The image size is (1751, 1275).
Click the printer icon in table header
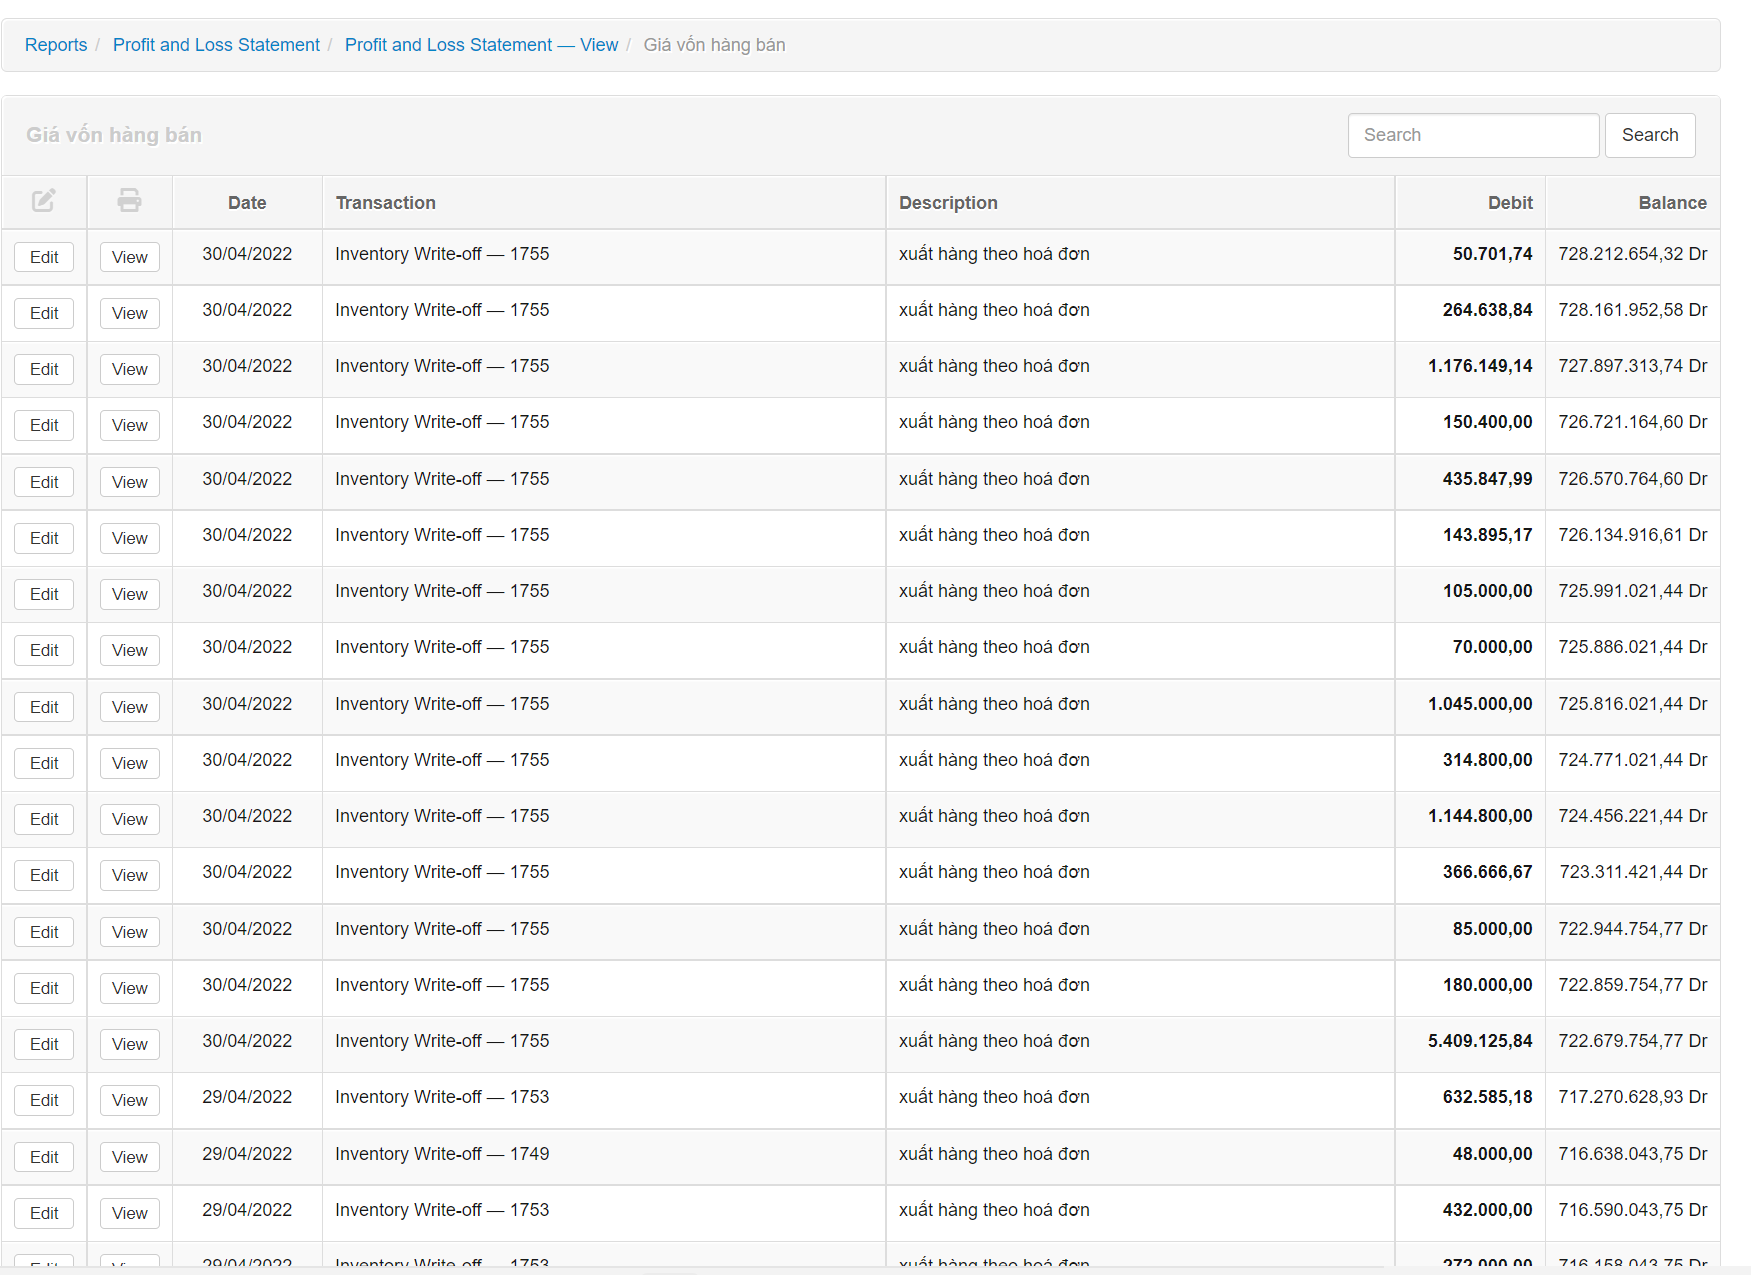pyautogui.click(x=129, y=200)
